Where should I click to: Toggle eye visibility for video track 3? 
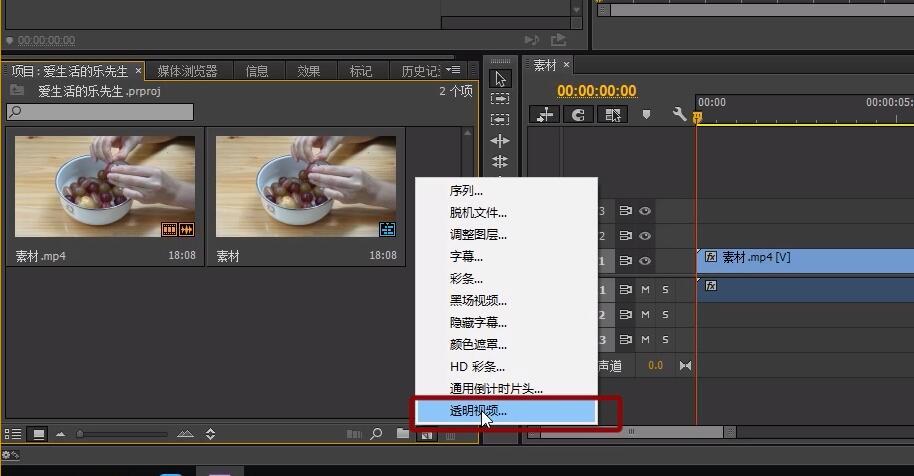(645, 211)
